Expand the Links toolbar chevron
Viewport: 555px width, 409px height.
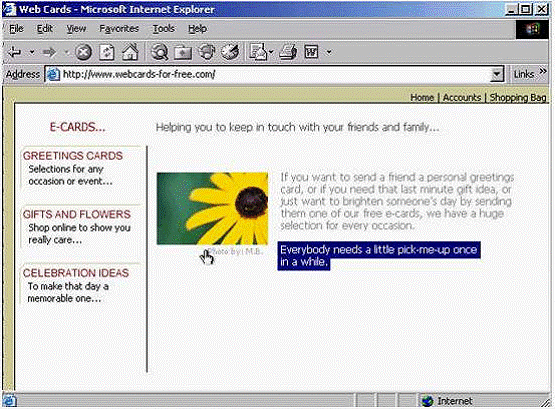point(543,72)
